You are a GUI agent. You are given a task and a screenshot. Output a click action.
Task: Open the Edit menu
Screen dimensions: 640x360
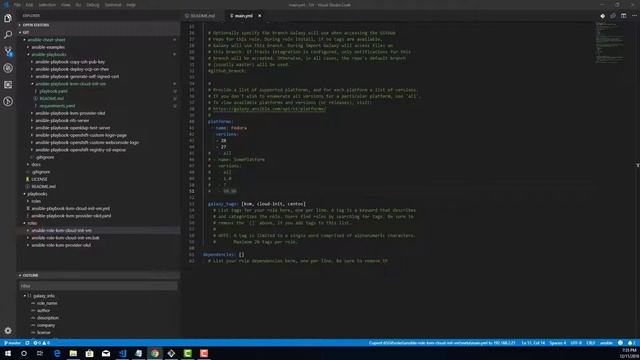click(x=29, y=5)
